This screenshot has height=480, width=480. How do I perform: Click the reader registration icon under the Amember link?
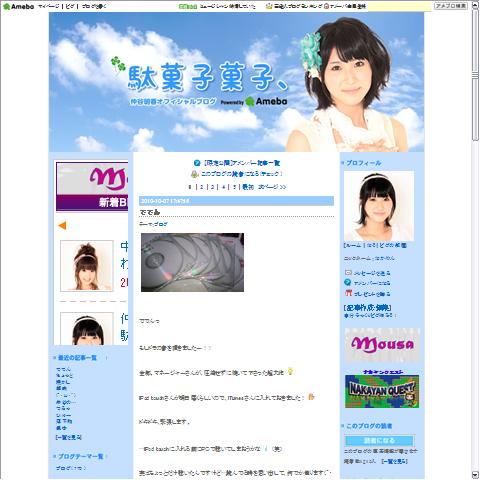pos(194,174)
